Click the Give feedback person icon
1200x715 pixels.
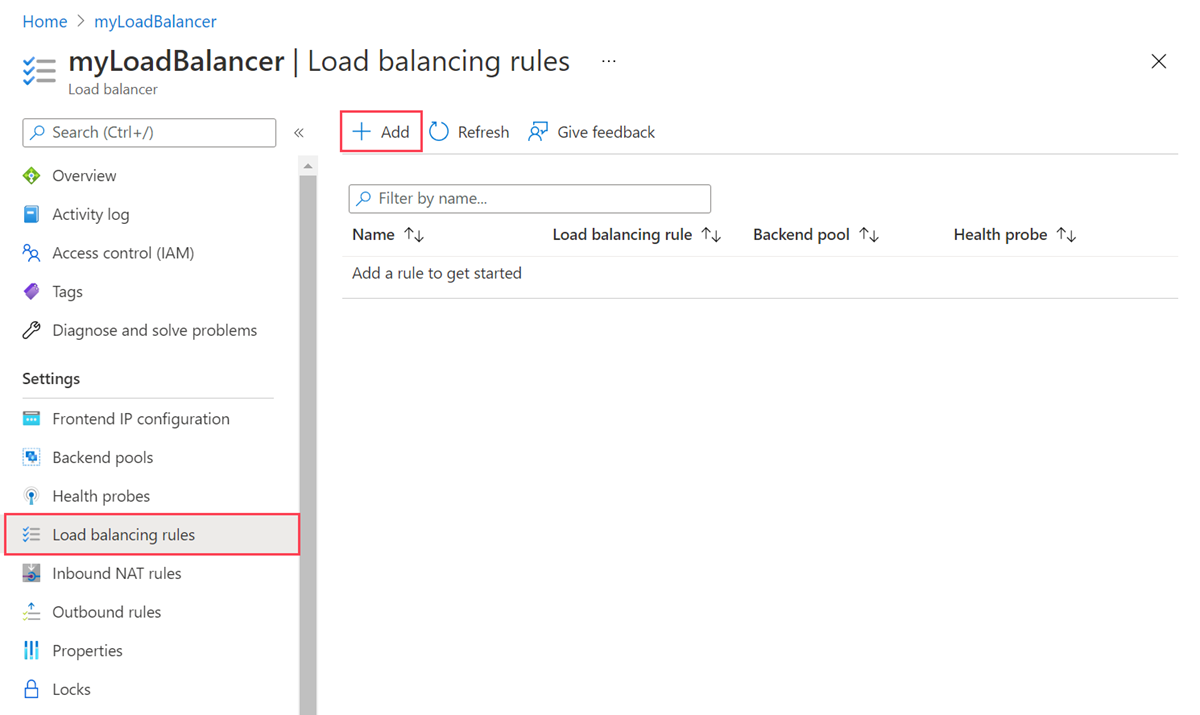(538, 132)
